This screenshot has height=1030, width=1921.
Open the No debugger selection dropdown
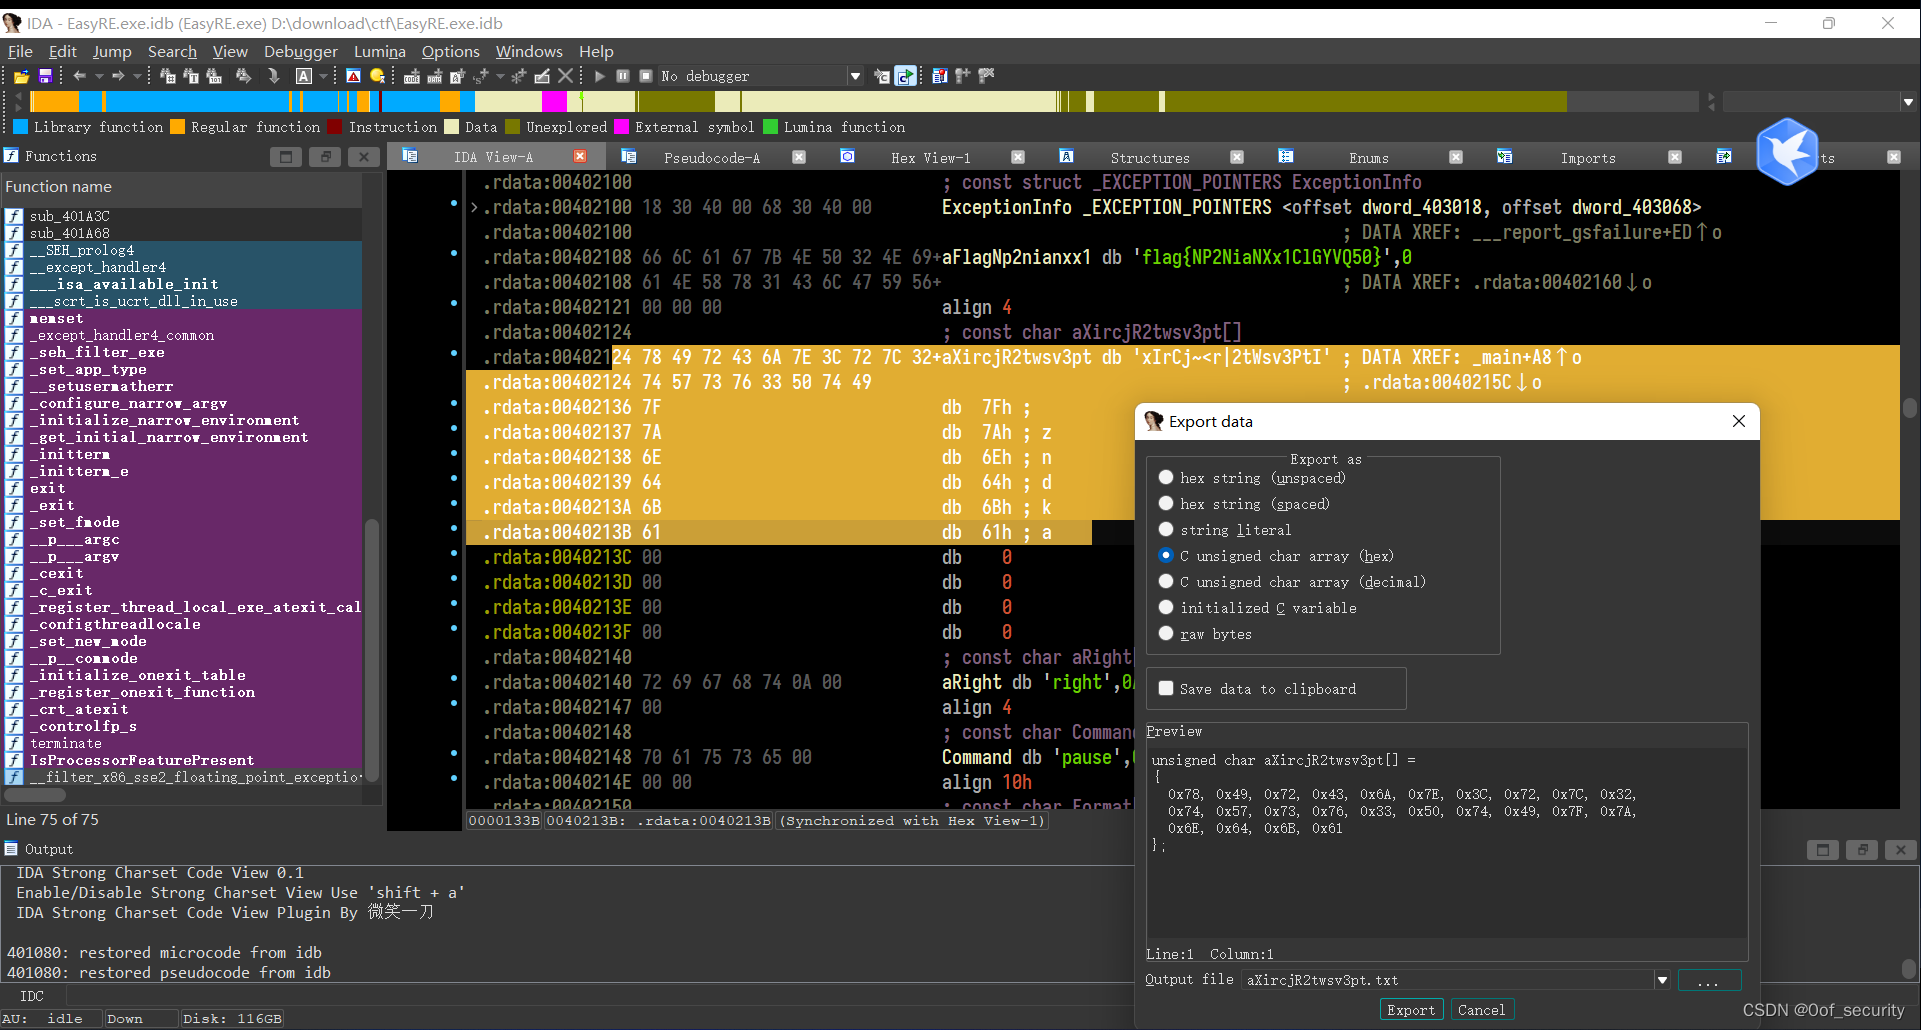pyautogui.click(x=855, y=75)
